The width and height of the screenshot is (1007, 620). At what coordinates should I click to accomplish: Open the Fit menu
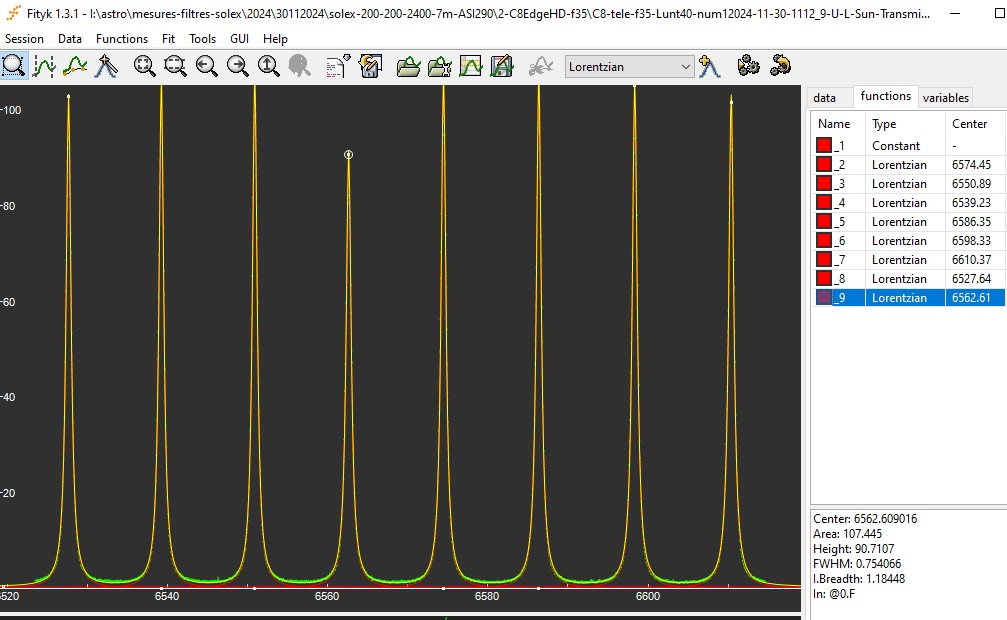169,38
